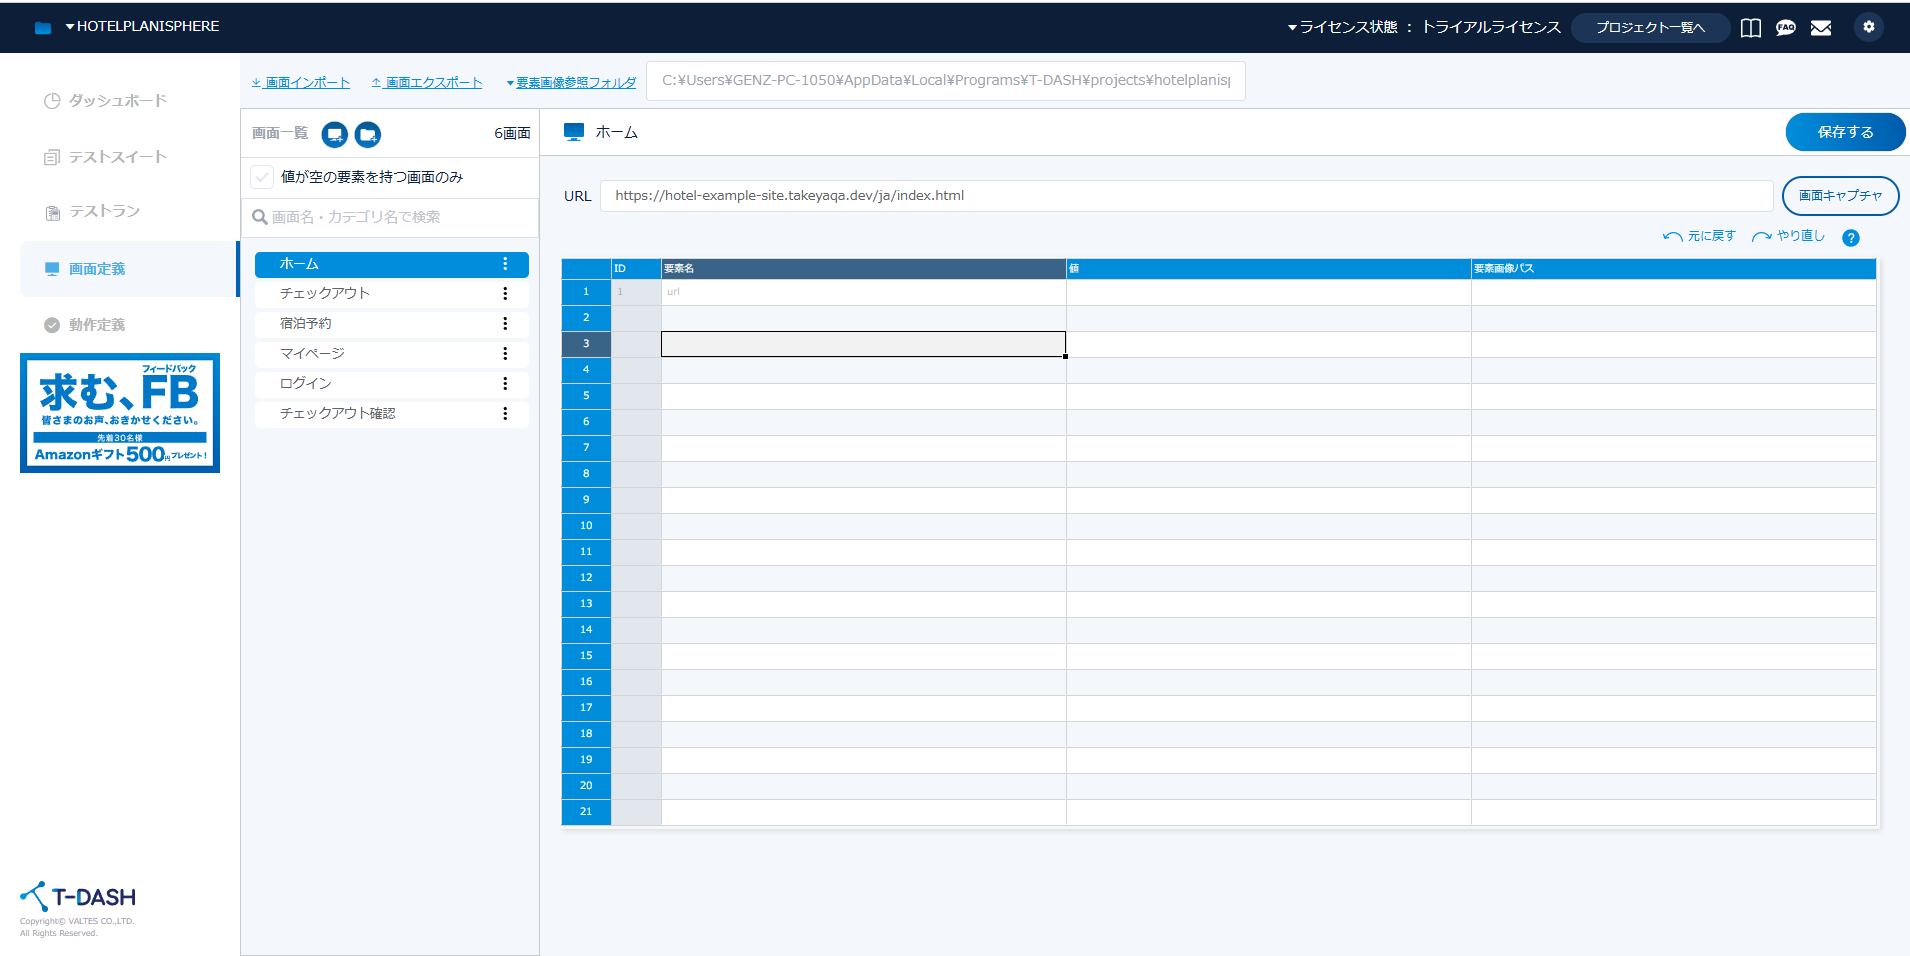Screen dimensions: 1910x956
Task: Open the 要素画像参照フォルダ dropdown
Action: point(571,83)
